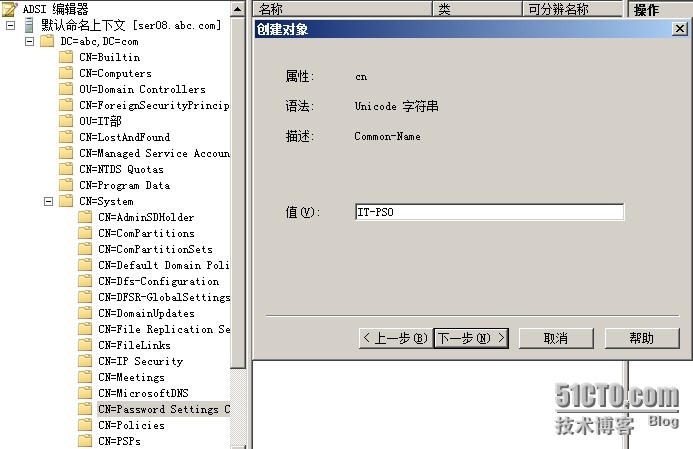Click the tree pane scroll up arrow
693x449 pixels.
click(x=238, y=9)
